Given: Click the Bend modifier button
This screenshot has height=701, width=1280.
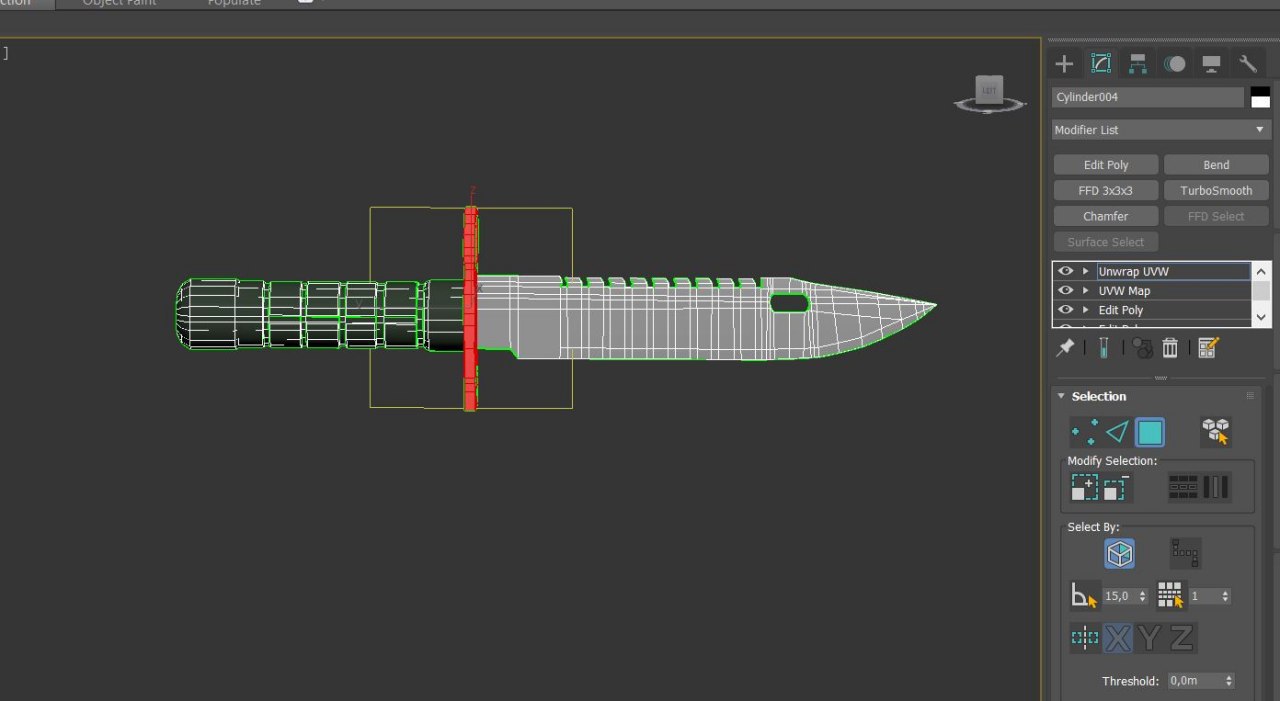Looking at the screenshot, I should pos(1216,165).
